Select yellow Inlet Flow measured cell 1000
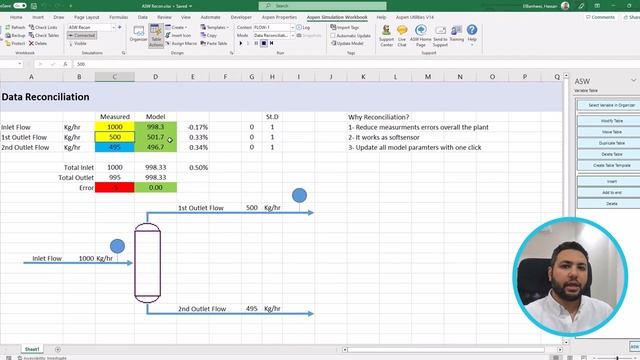This screenshot has height=360, width=640. pyautogui.click(x=115, y=127)
